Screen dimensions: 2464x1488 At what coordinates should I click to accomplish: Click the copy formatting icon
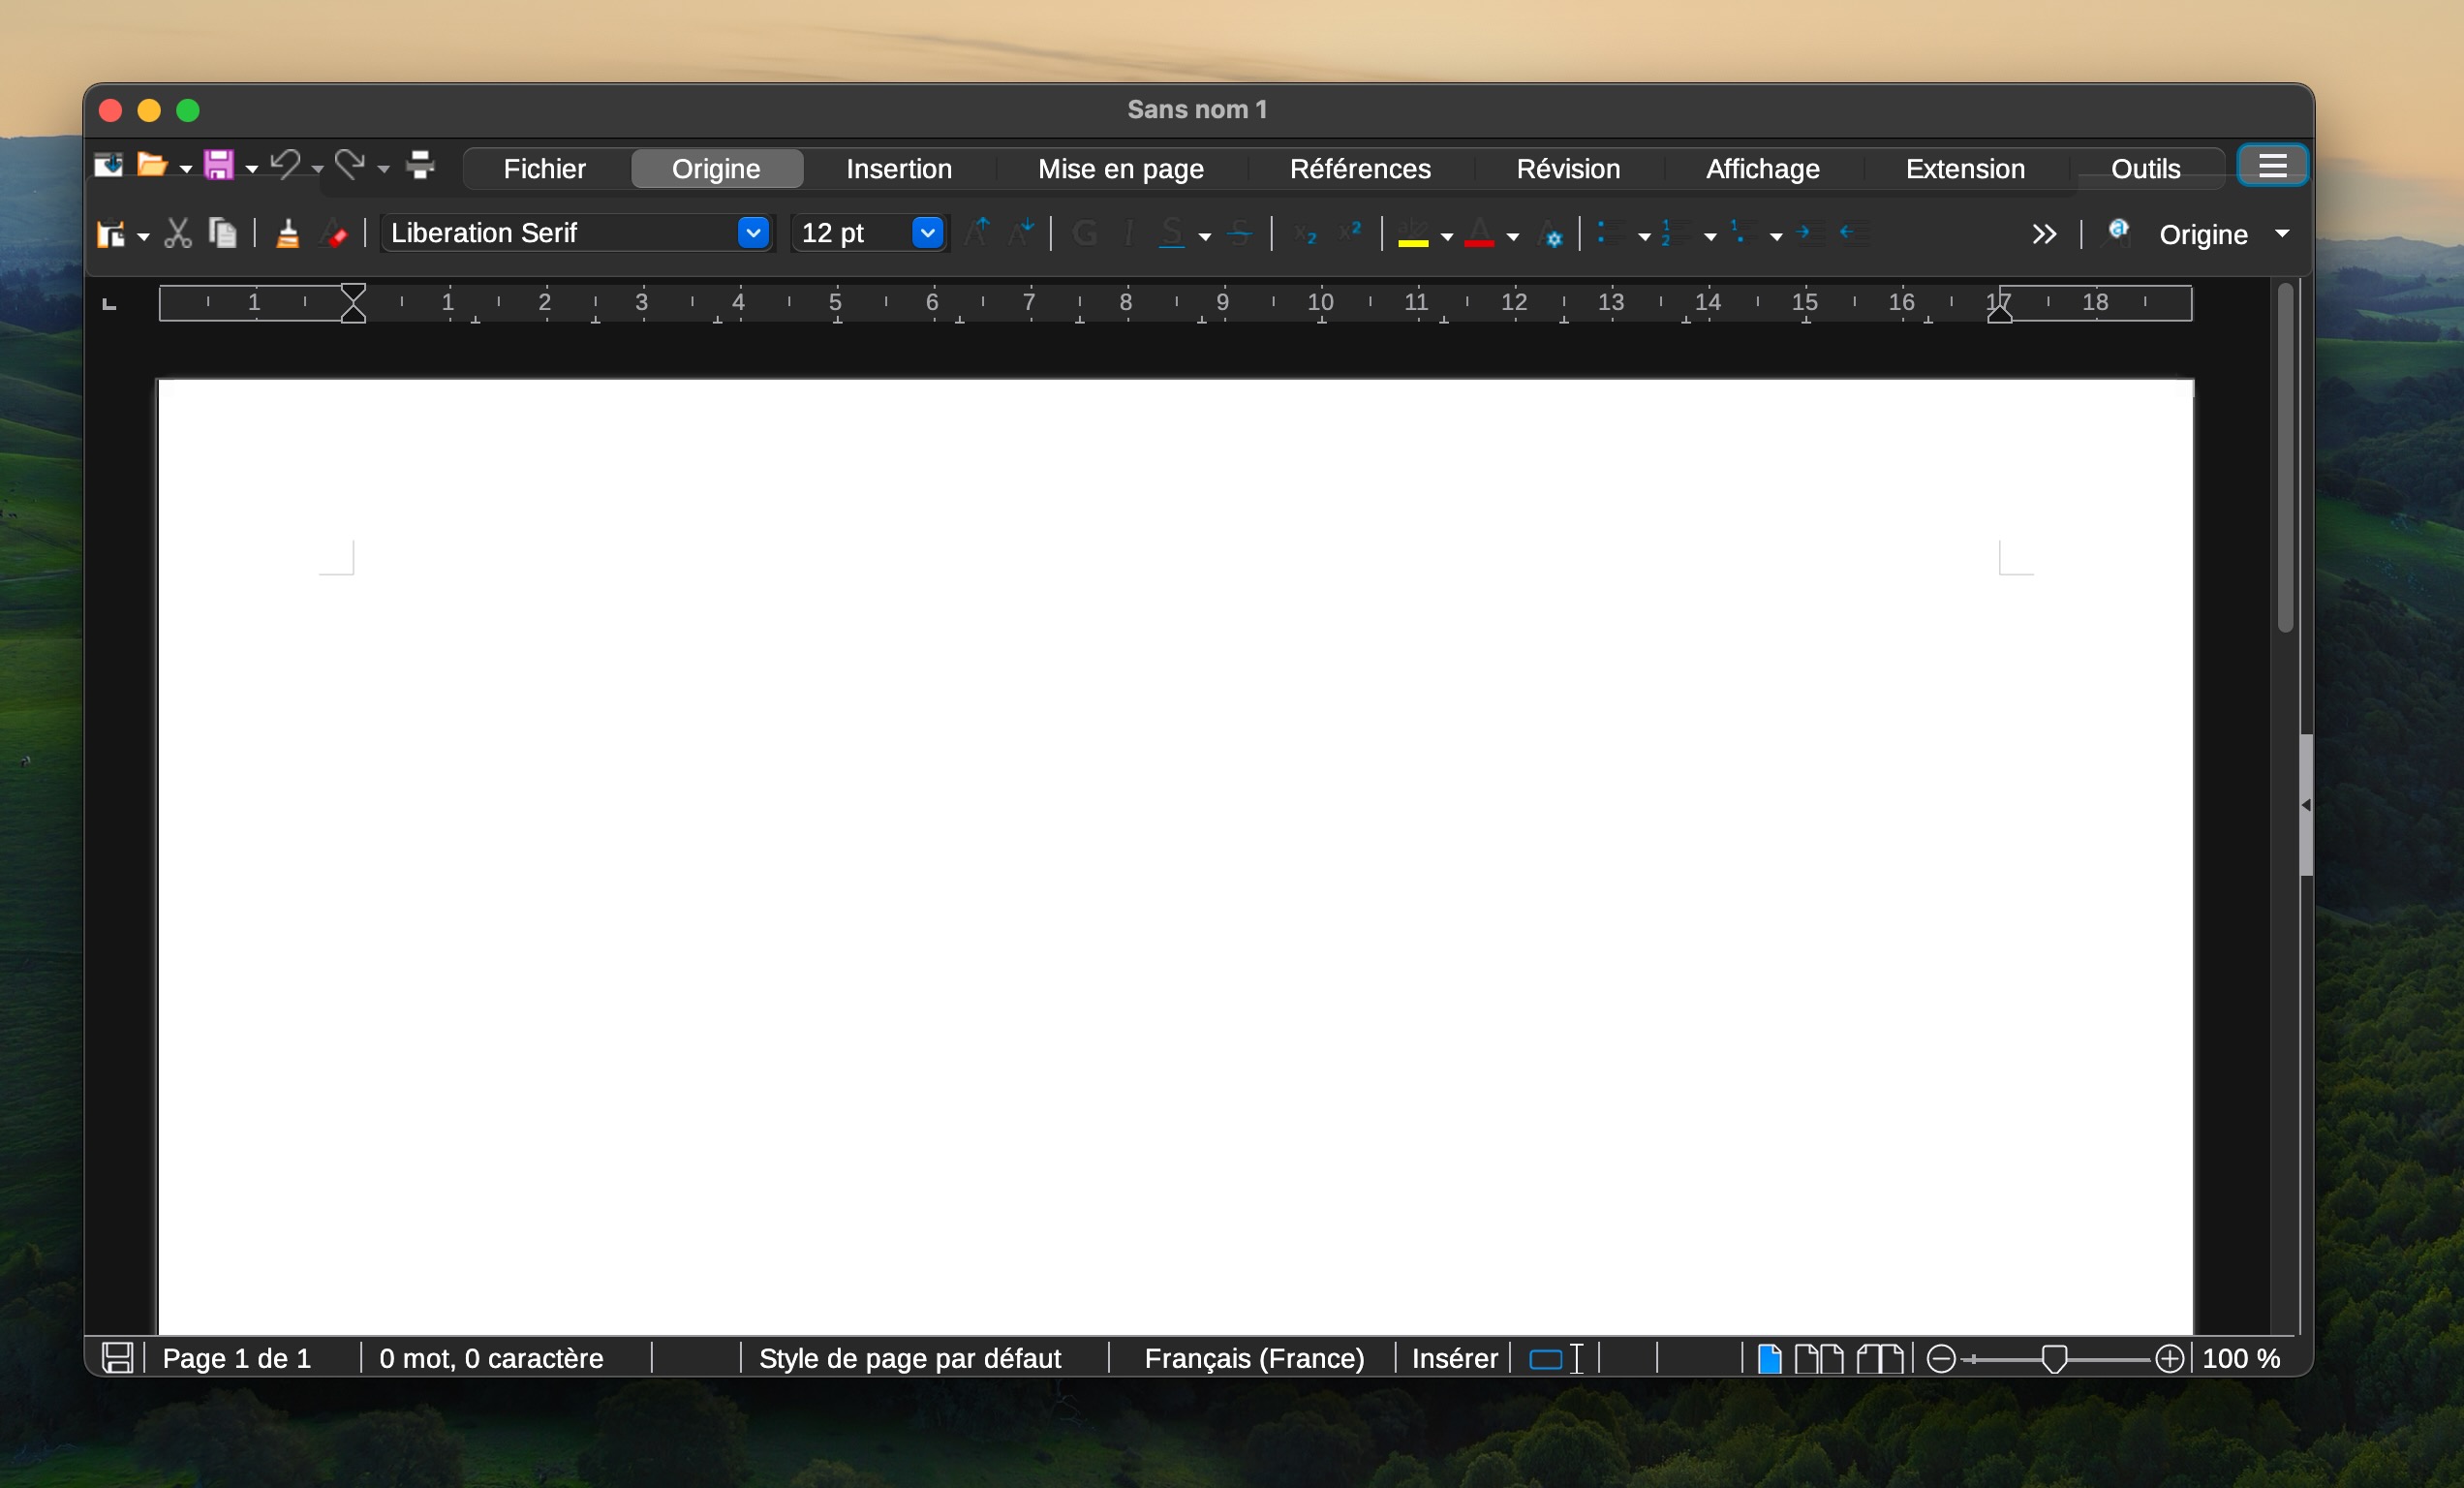pyautogui.click(x=289, y=232)
